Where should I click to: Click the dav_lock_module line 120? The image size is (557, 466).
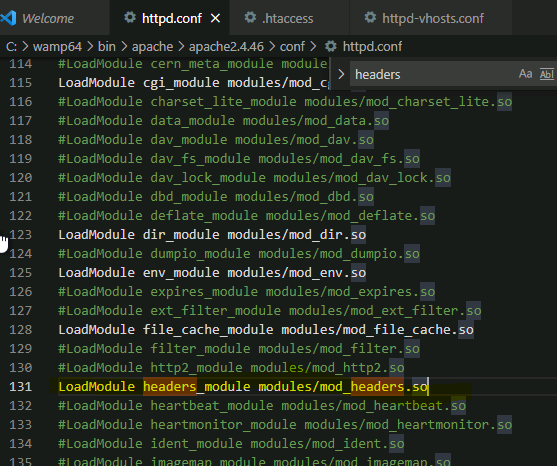click(x=254, y=178)
